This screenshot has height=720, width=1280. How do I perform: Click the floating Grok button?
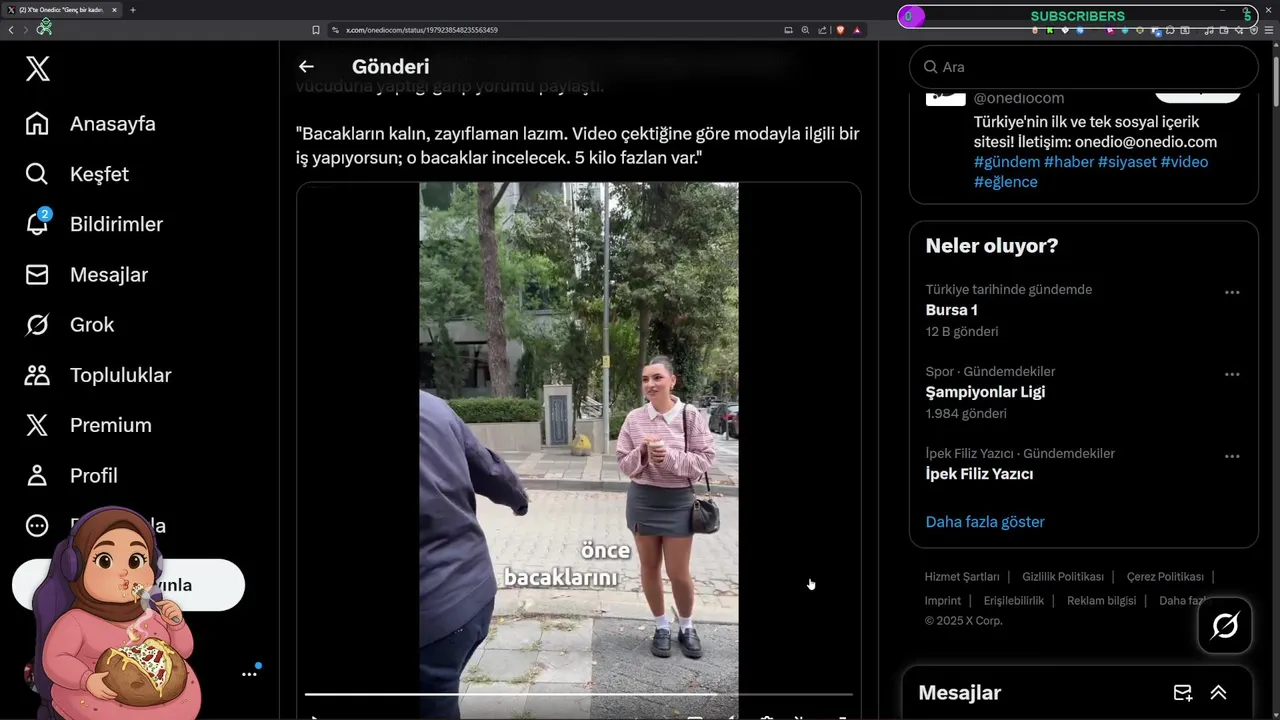[1225, 626]
